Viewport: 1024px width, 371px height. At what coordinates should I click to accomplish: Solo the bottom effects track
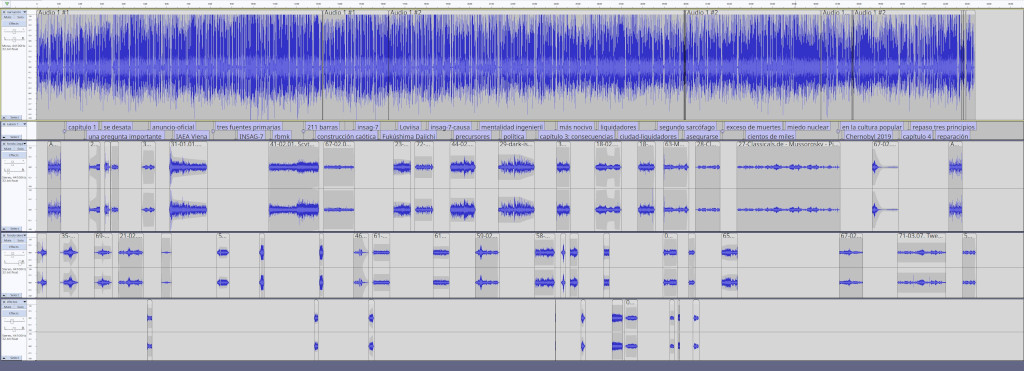20,307
